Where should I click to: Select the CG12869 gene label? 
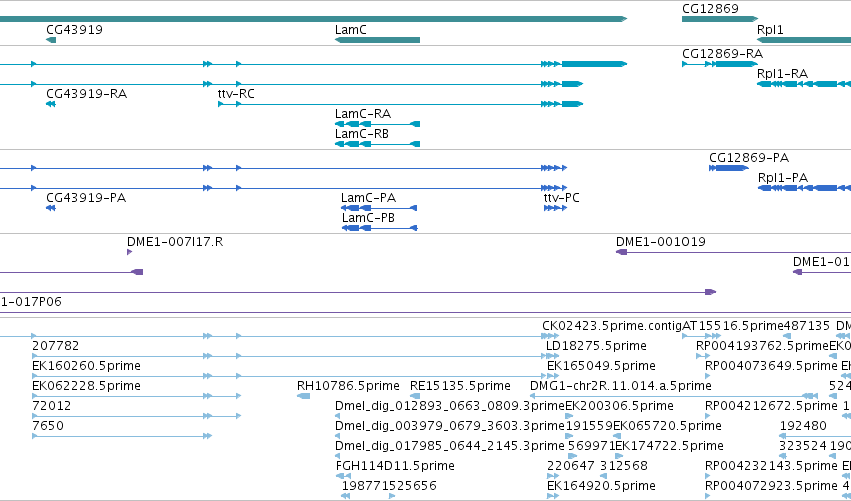[x=710, y=9]
